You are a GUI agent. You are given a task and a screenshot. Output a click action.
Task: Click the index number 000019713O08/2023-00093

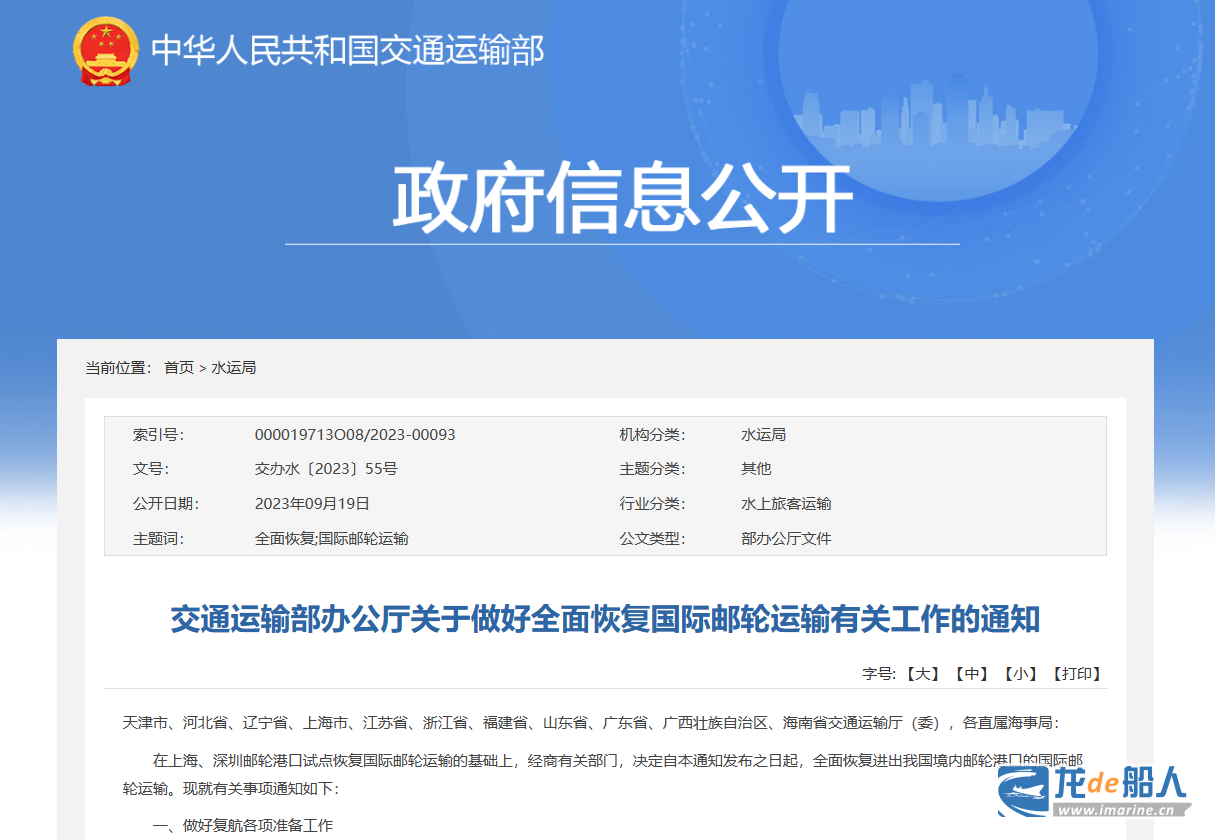coord(355,435)
